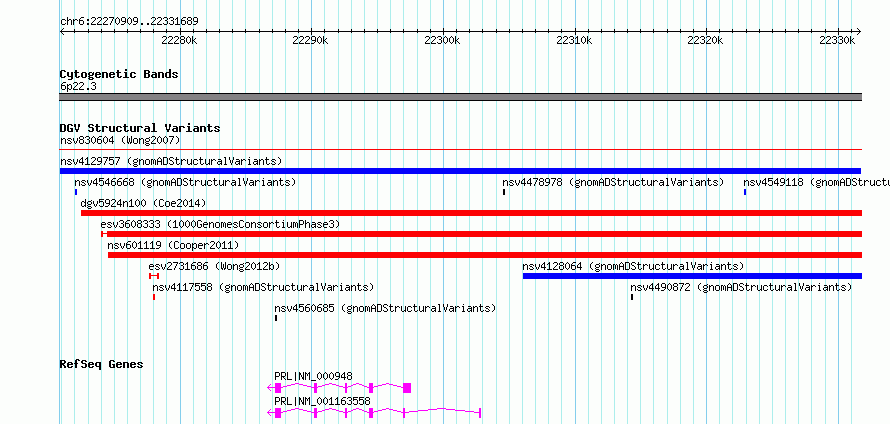Click the red nsv601119 variant bar
Viewport: 890px width, 424px height.
tap(485, 255)
